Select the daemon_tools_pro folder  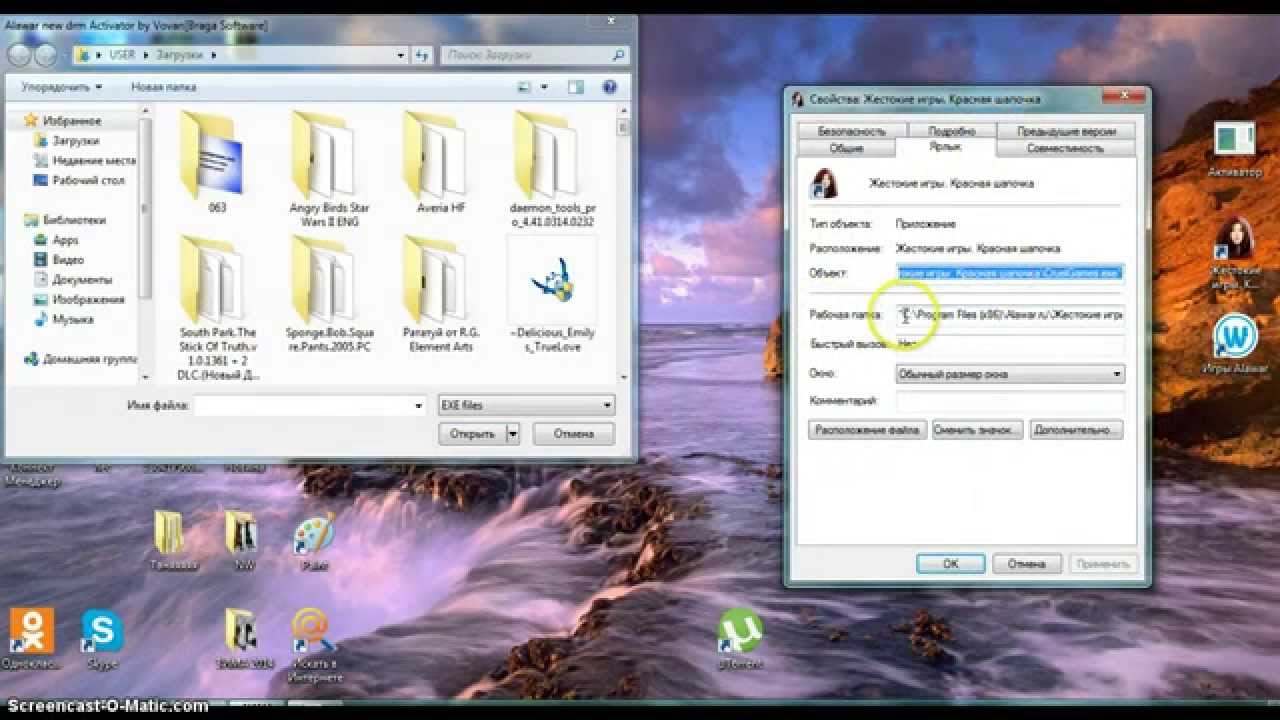552,168
